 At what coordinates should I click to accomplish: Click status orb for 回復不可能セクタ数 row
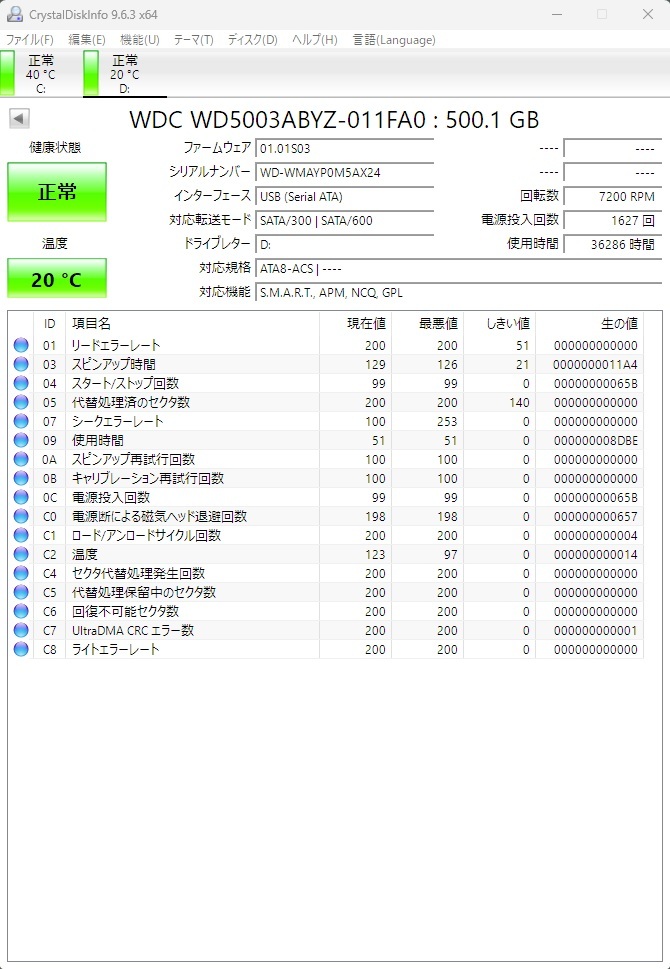21,611
